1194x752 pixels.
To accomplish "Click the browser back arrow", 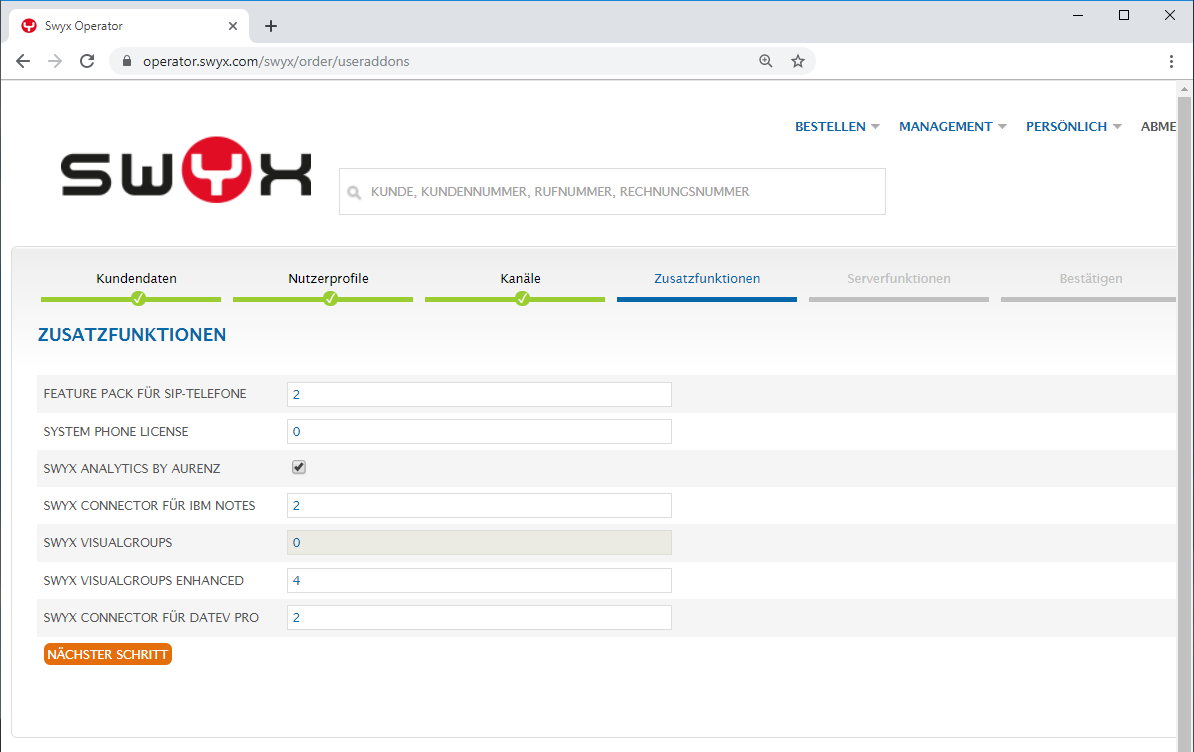I will (x=23, y=61).
